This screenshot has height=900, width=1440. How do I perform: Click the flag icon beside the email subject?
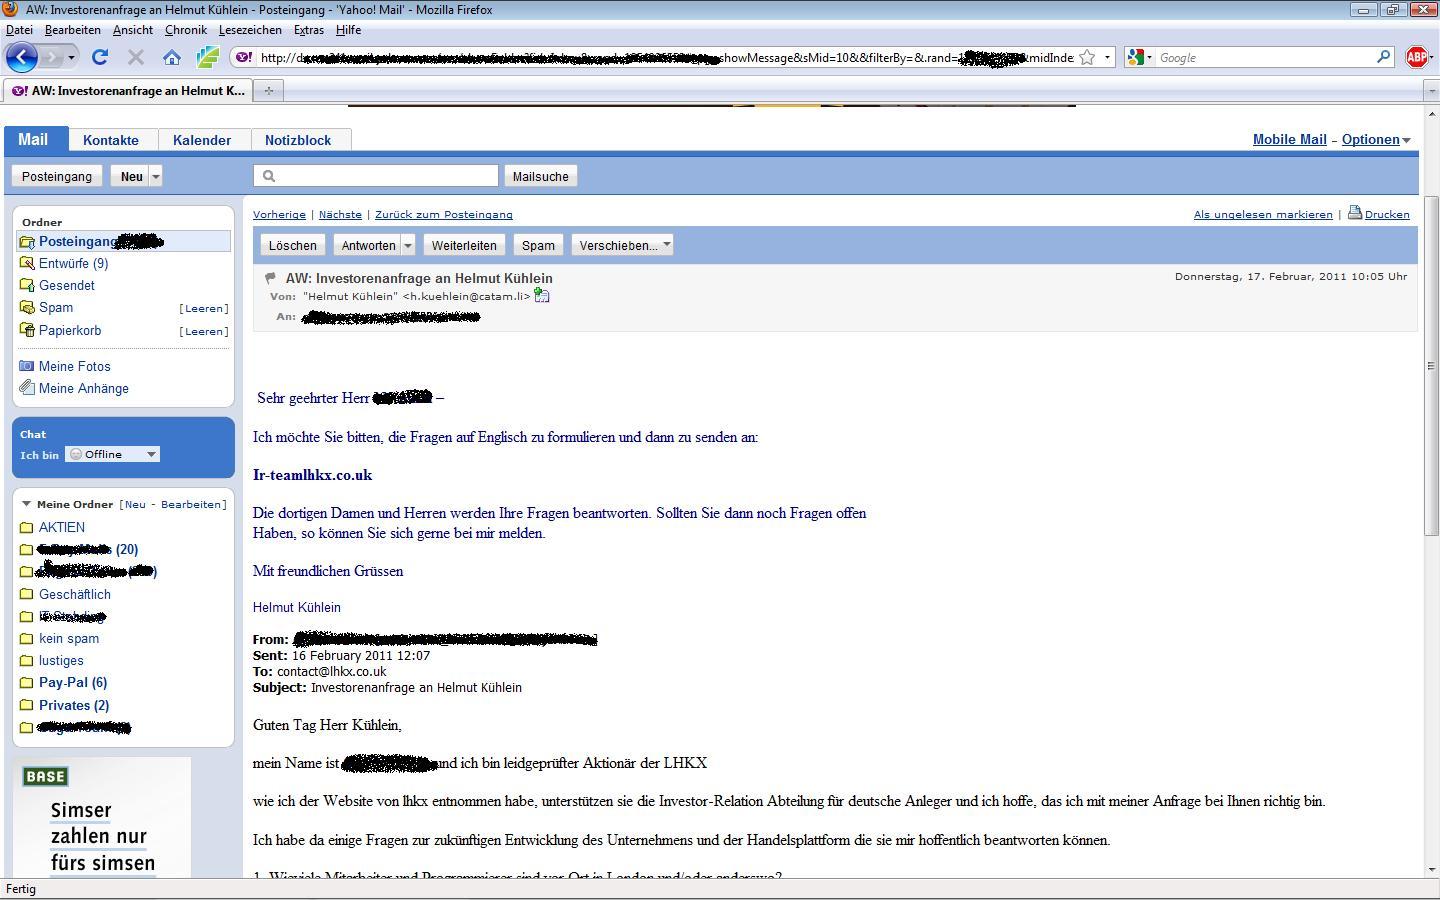pyautogui.click(x=270, y=278)
